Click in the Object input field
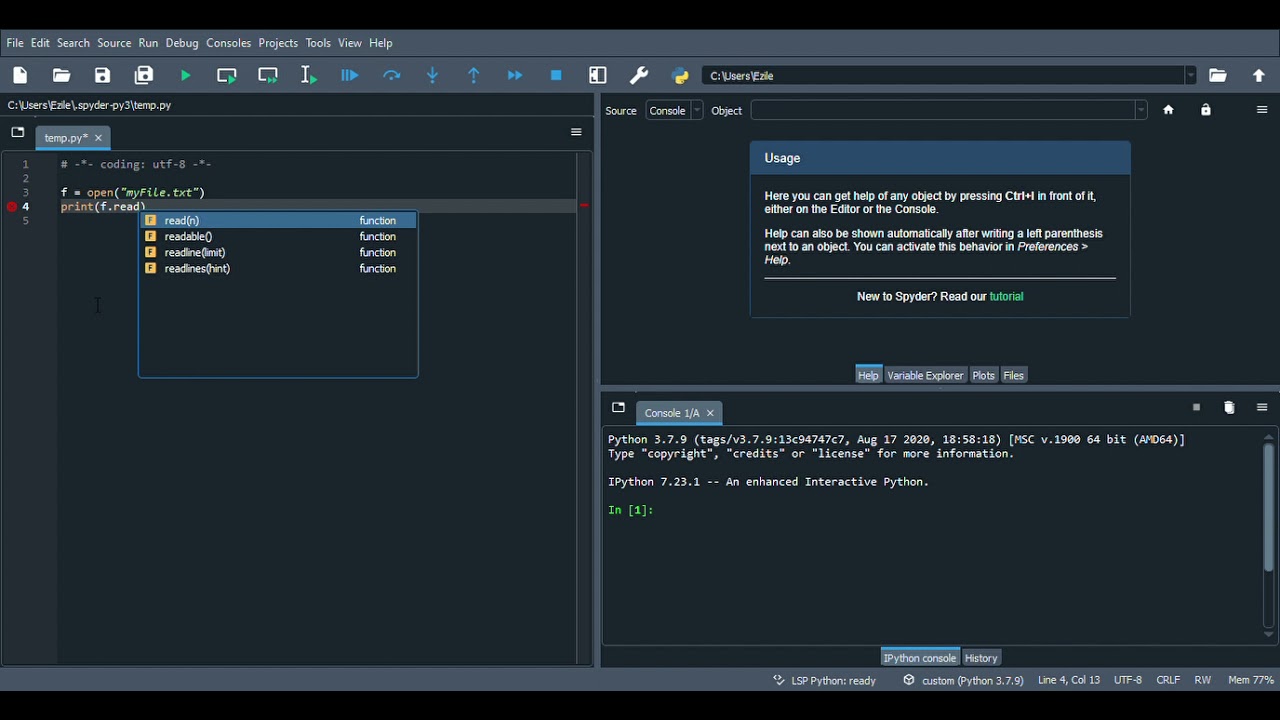This screenshot has height=720, width=1280. [943, 110]
